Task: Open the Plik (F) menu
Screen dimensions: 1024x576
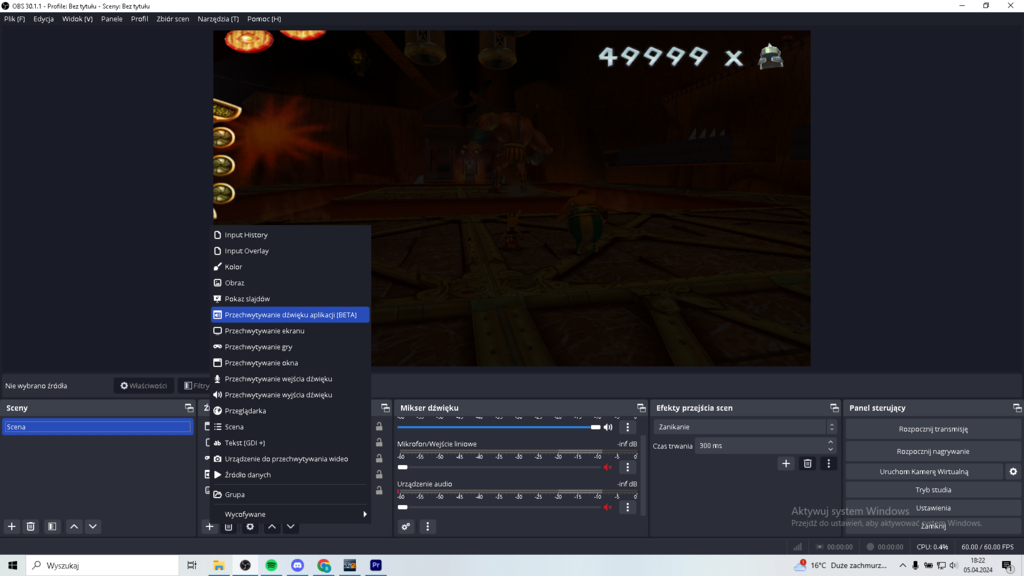Action: click(14, 19)
